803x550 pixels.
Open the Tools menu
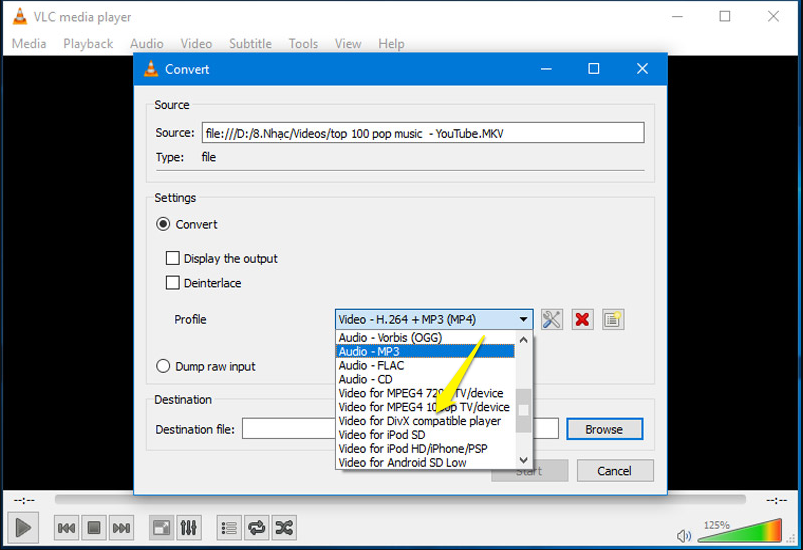pos(303,44)
